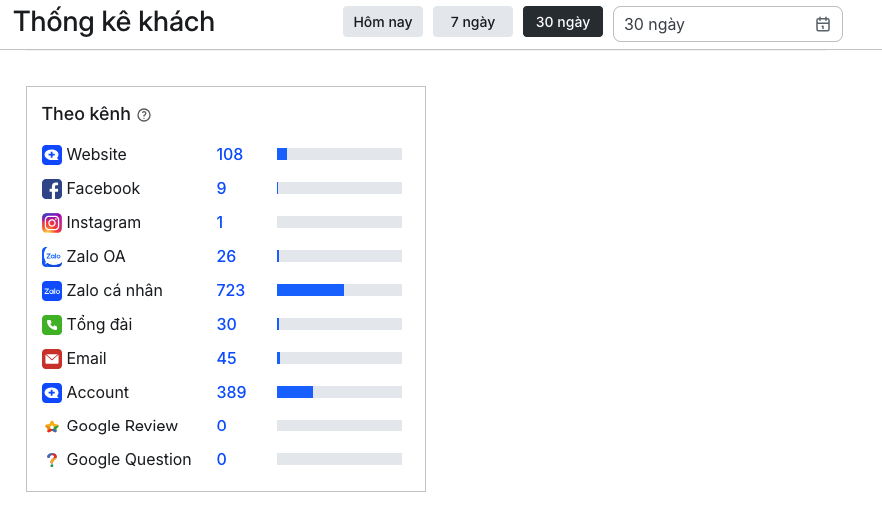Click the Facebook channel icon
Viewport: 882px width, 518px height.
52,189
